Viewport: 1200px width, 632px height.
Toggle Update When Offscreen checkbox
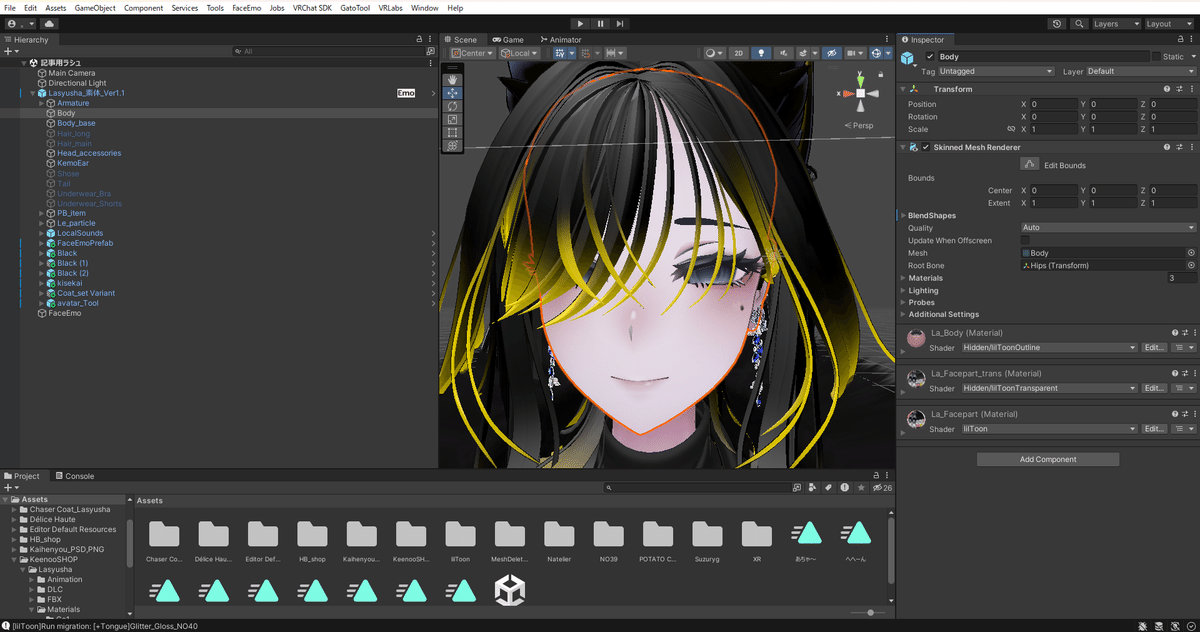point(1025,240)
